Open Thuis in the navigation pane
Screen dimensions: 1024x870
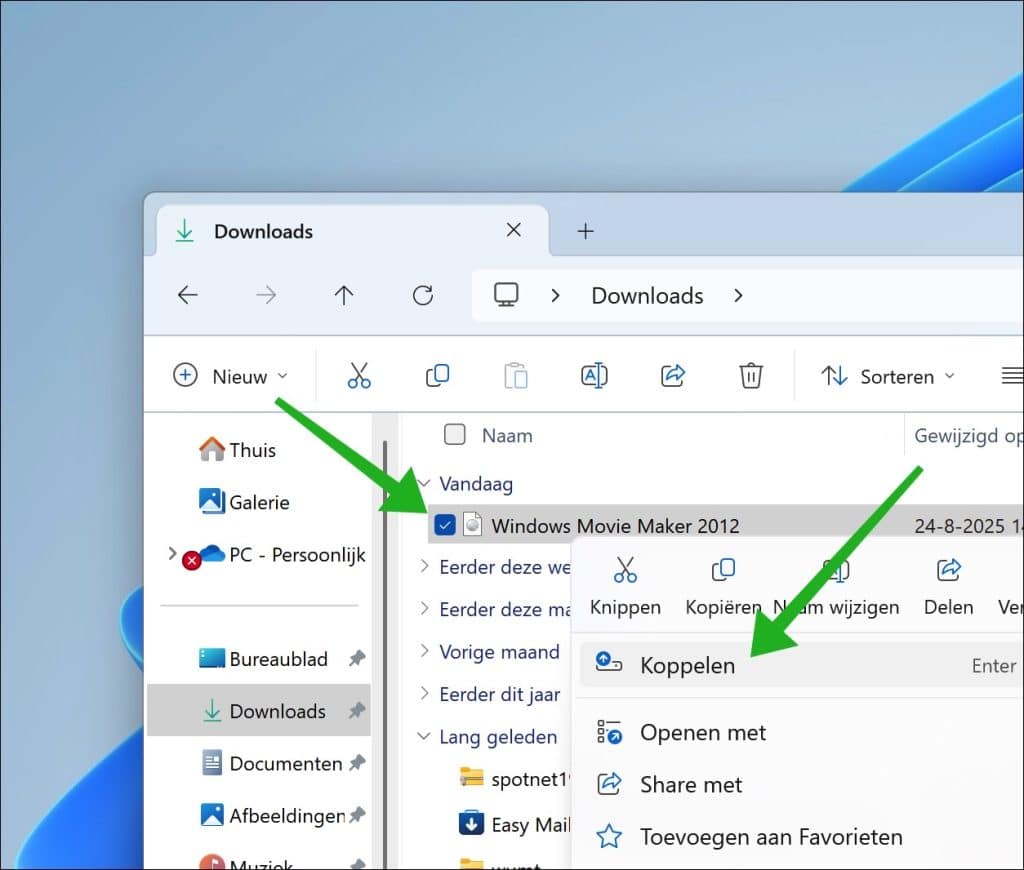tap(237, 450)
